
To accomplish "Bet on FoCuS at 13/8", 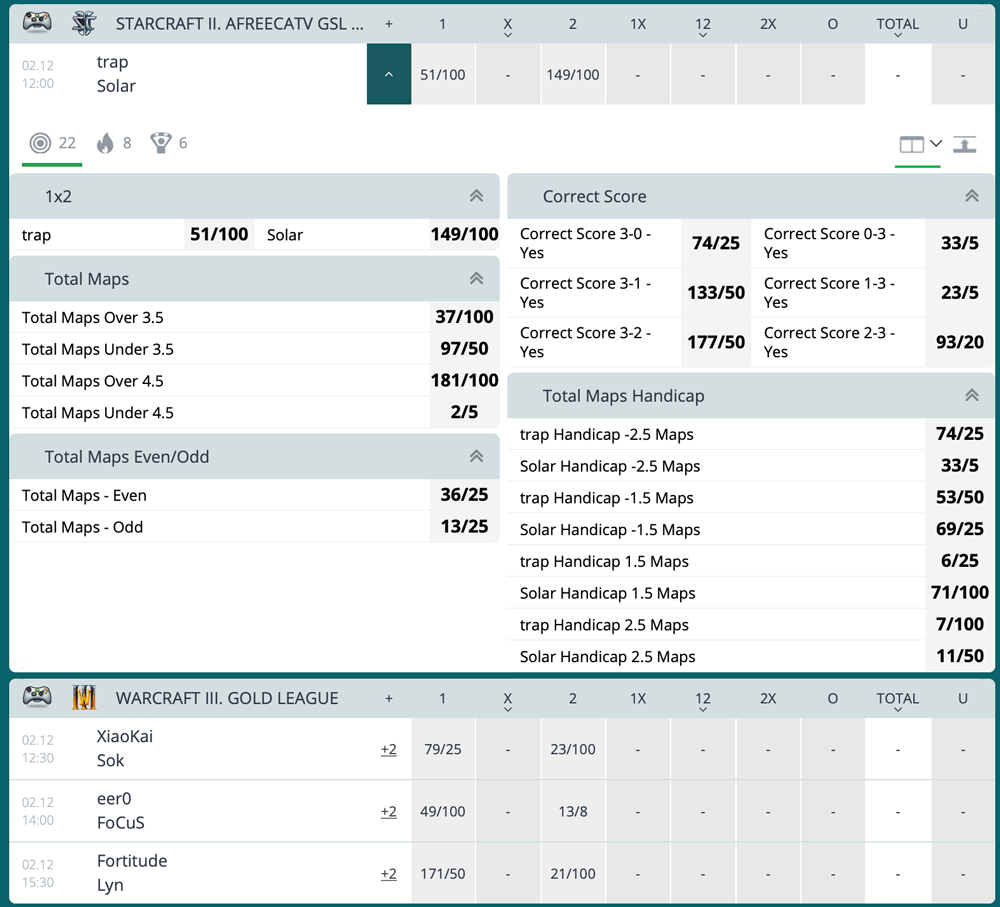I will click(573, 811).
